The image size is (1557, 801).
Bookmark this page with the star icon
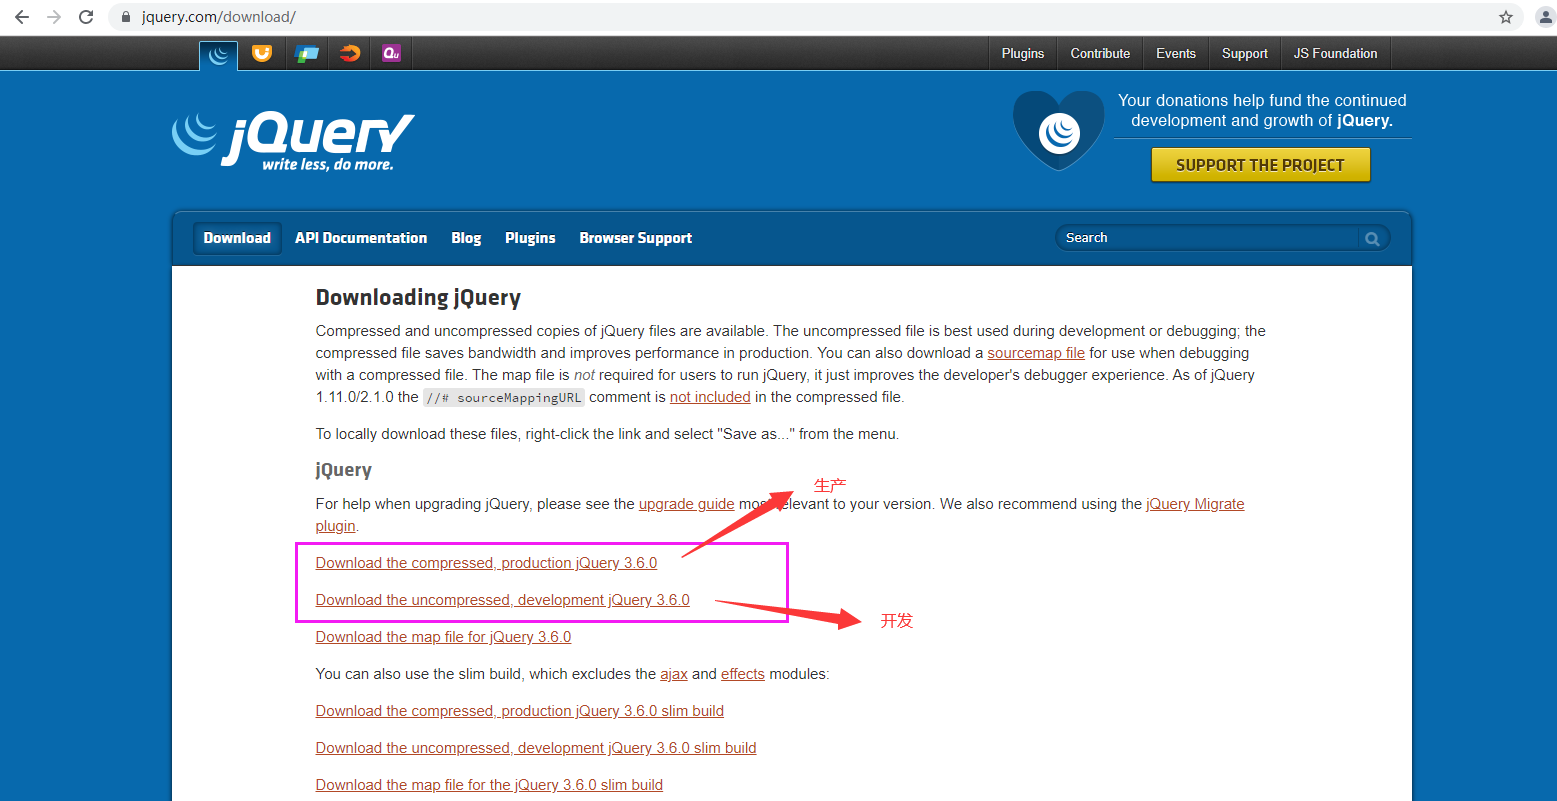1506,17
